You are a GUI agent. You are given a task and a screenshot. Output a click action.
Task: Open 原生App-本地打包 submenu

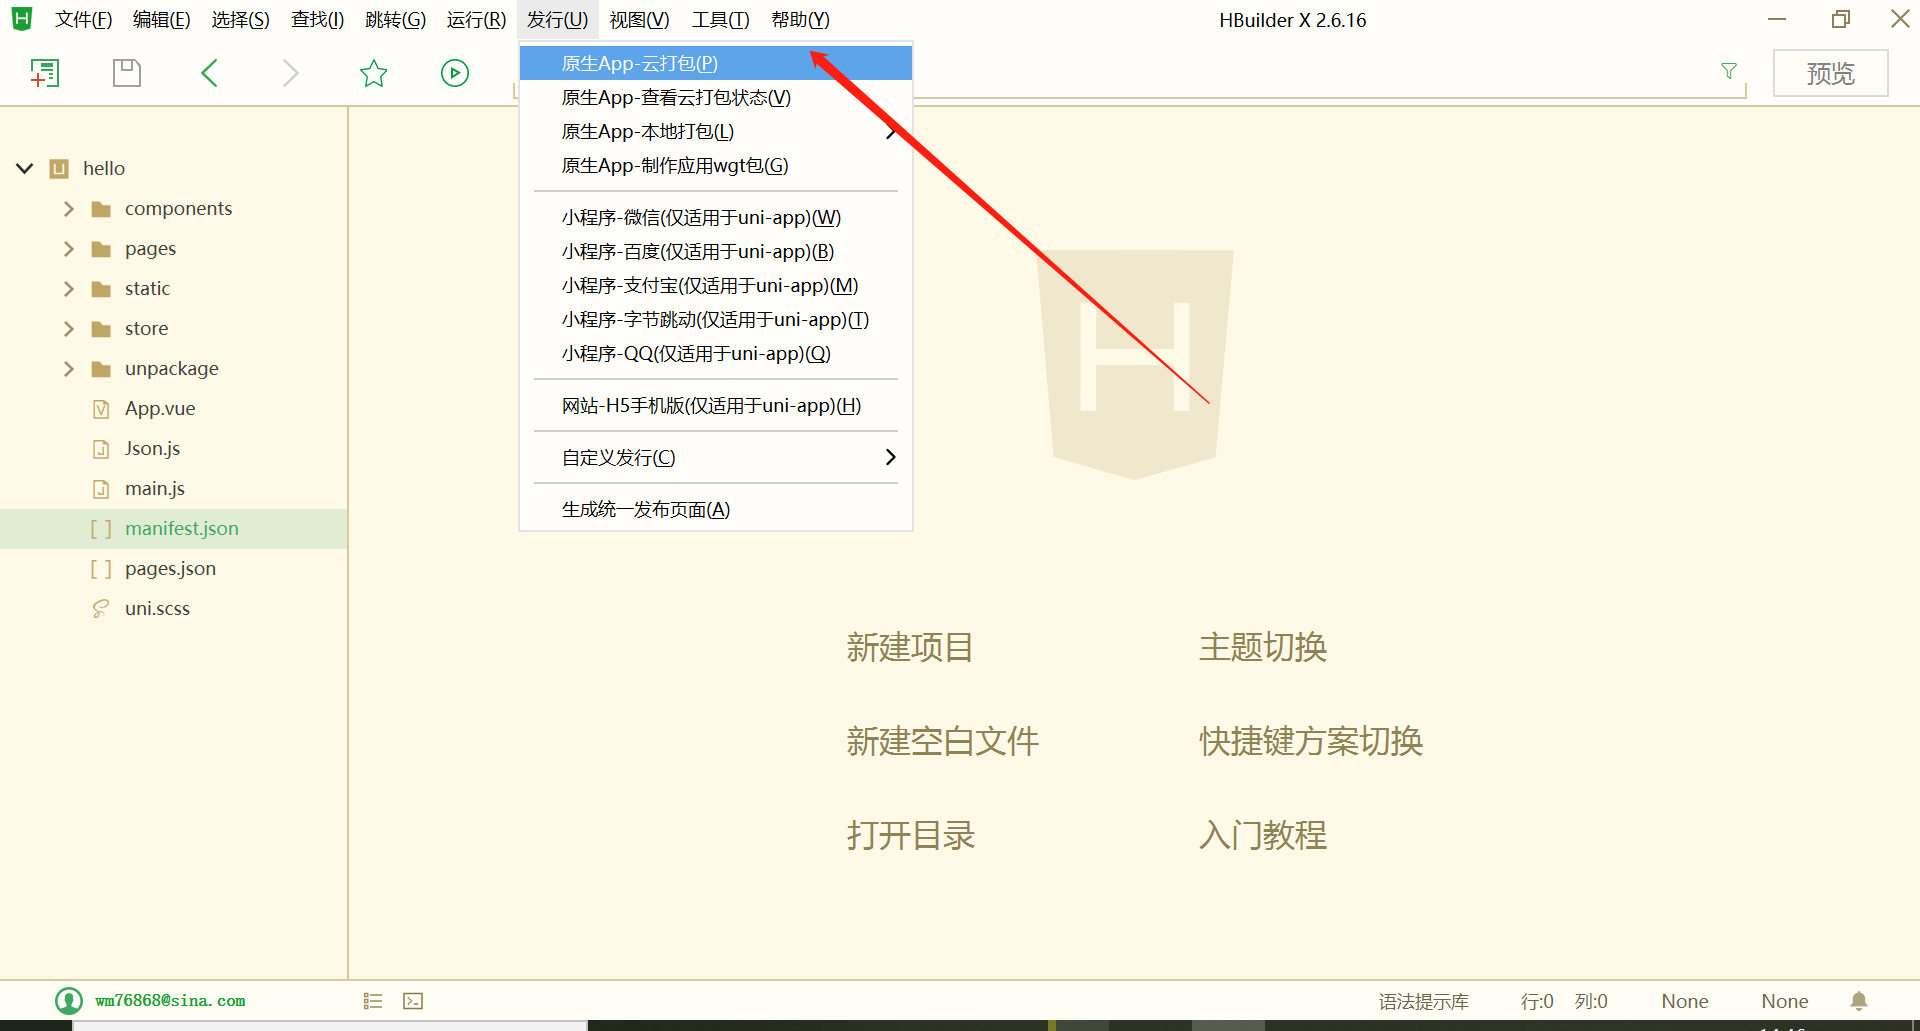coord(716,132)
